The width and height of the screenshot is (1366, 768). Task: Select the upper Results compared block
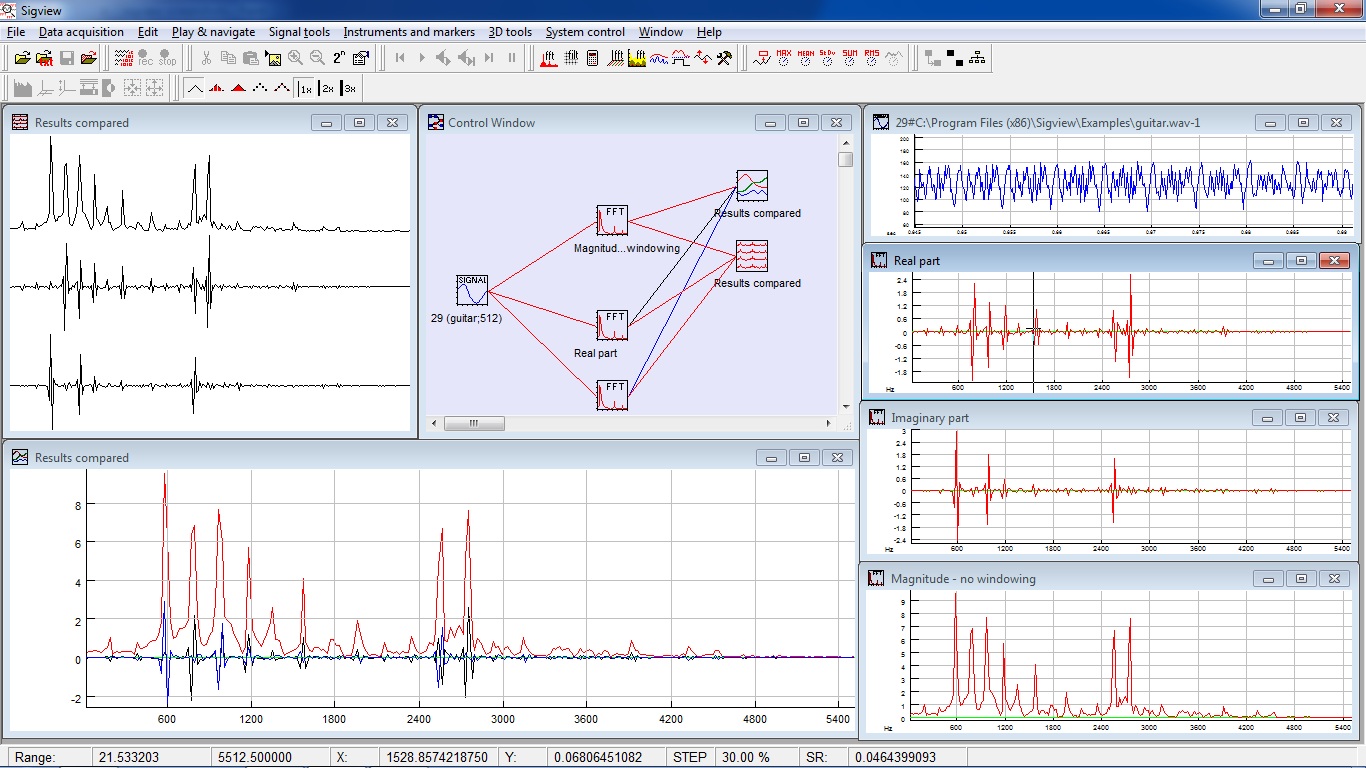pyautogui.click(x=752, y=186)
